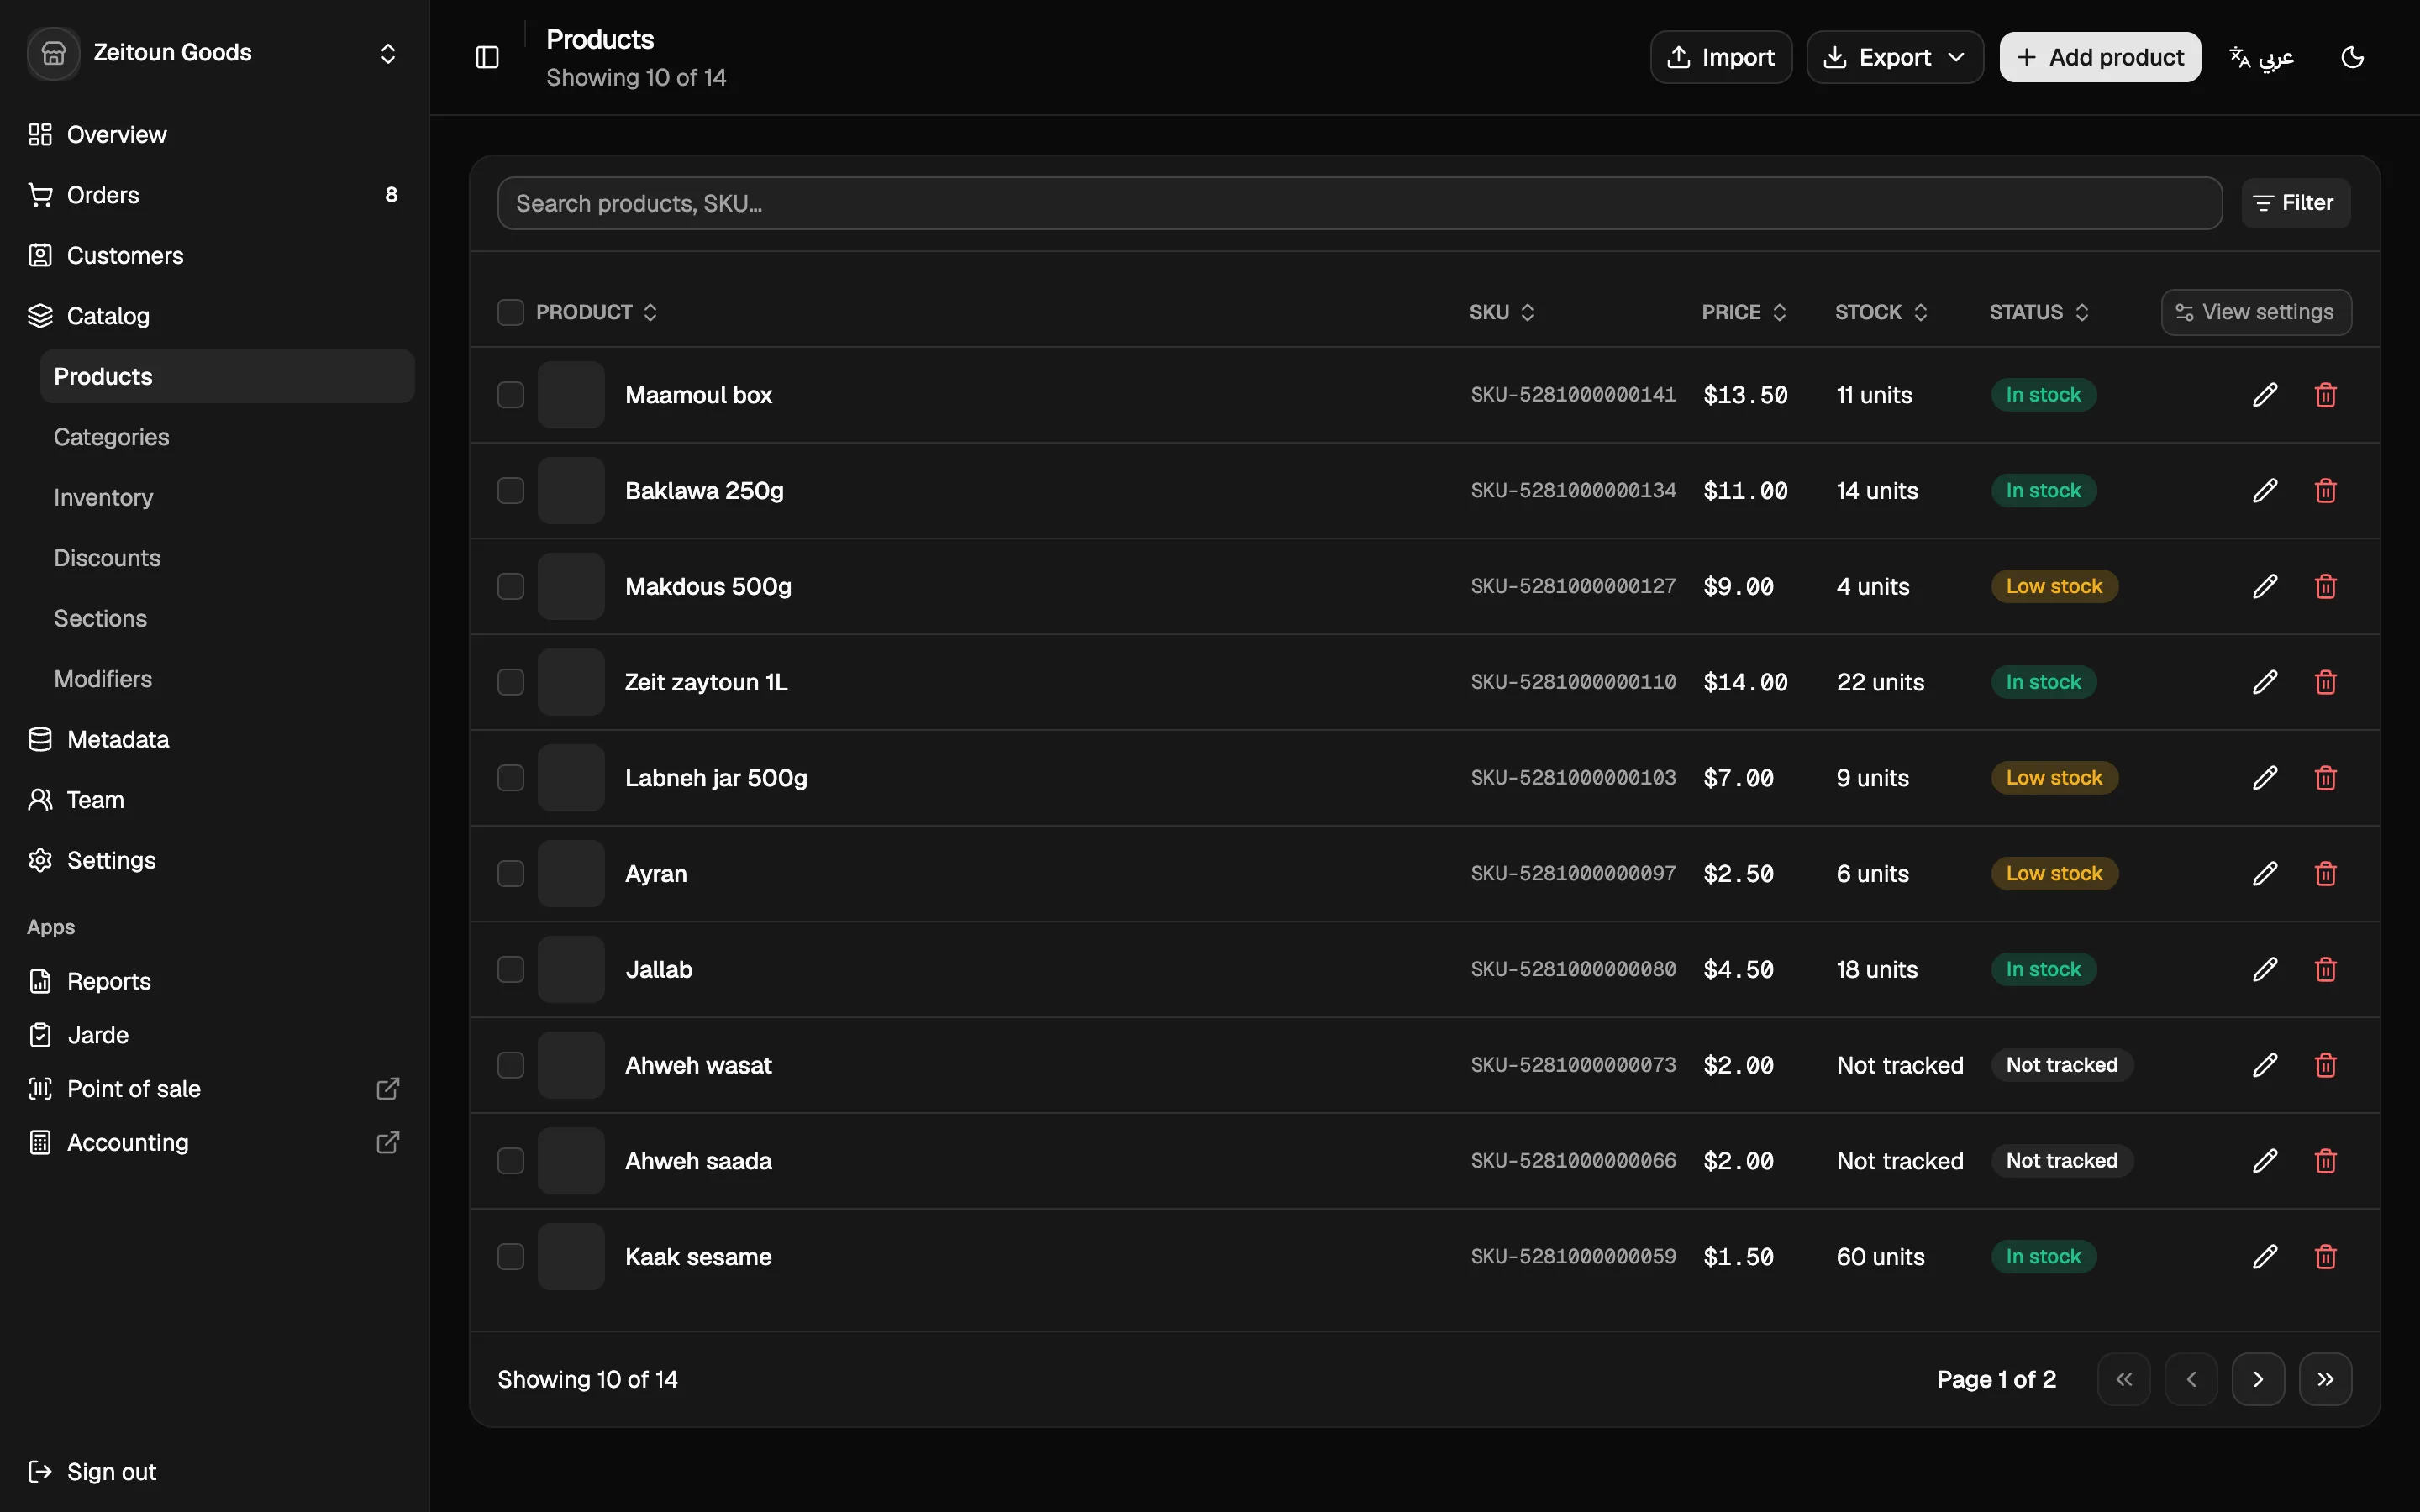Delete the Jallab product
The height and width of the screenshot is (1512, 2420).
coord(2325,969)
